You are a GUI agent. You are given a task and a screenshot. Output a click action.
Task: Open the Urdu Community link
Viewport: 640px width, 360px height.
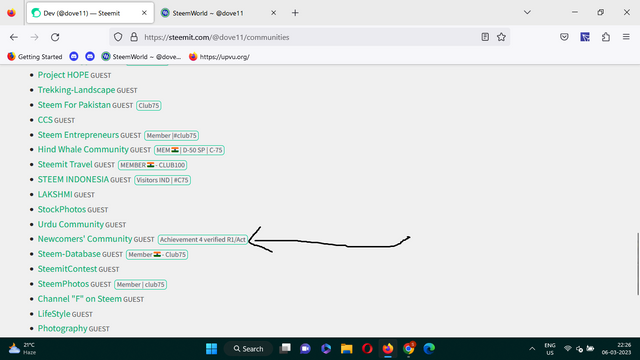pos(71,224)
